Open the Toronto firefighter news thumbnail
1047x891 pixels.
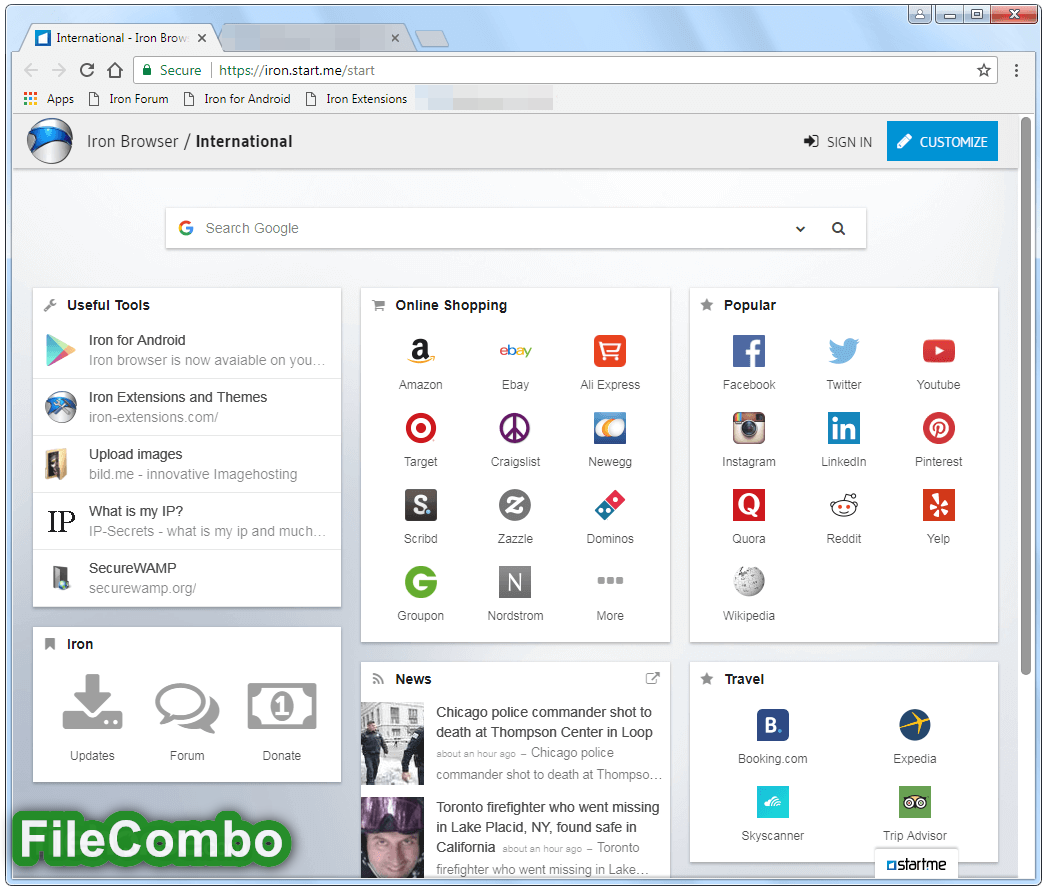[x=393, y=838]
